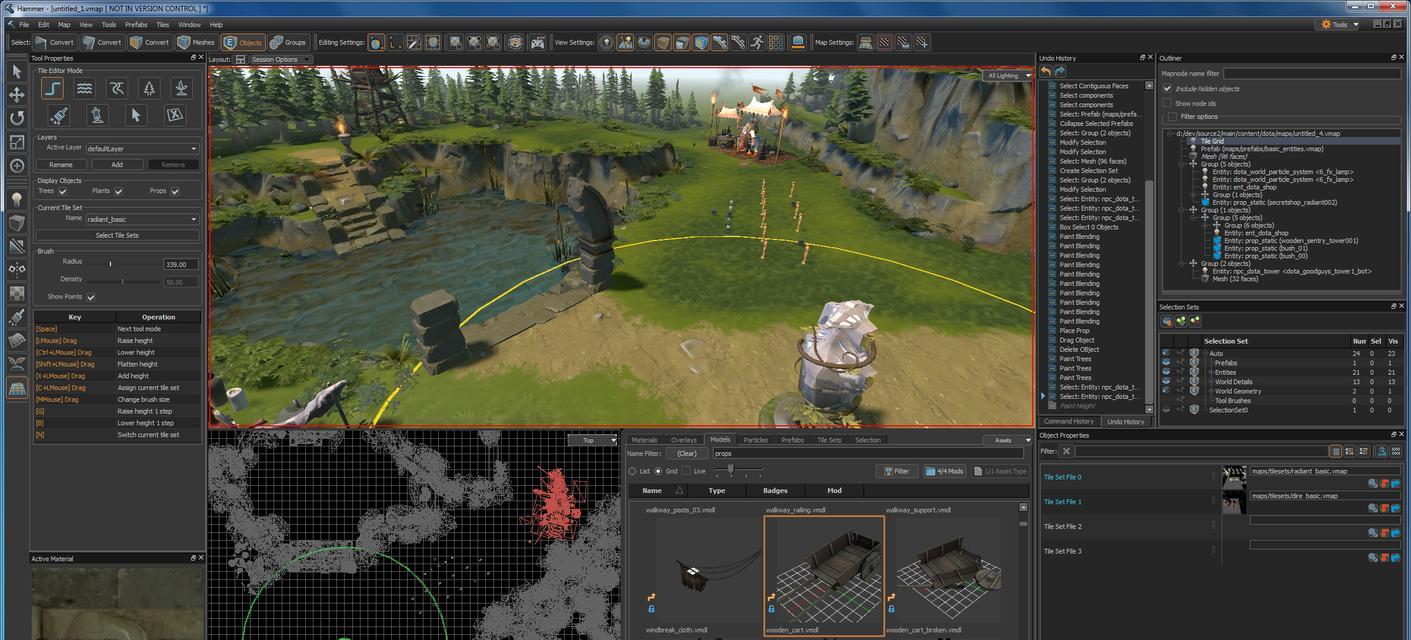1411x640 pixels.
Task: Click the gamepad icon in top toolbar
Action: click(x=538, y=42)
